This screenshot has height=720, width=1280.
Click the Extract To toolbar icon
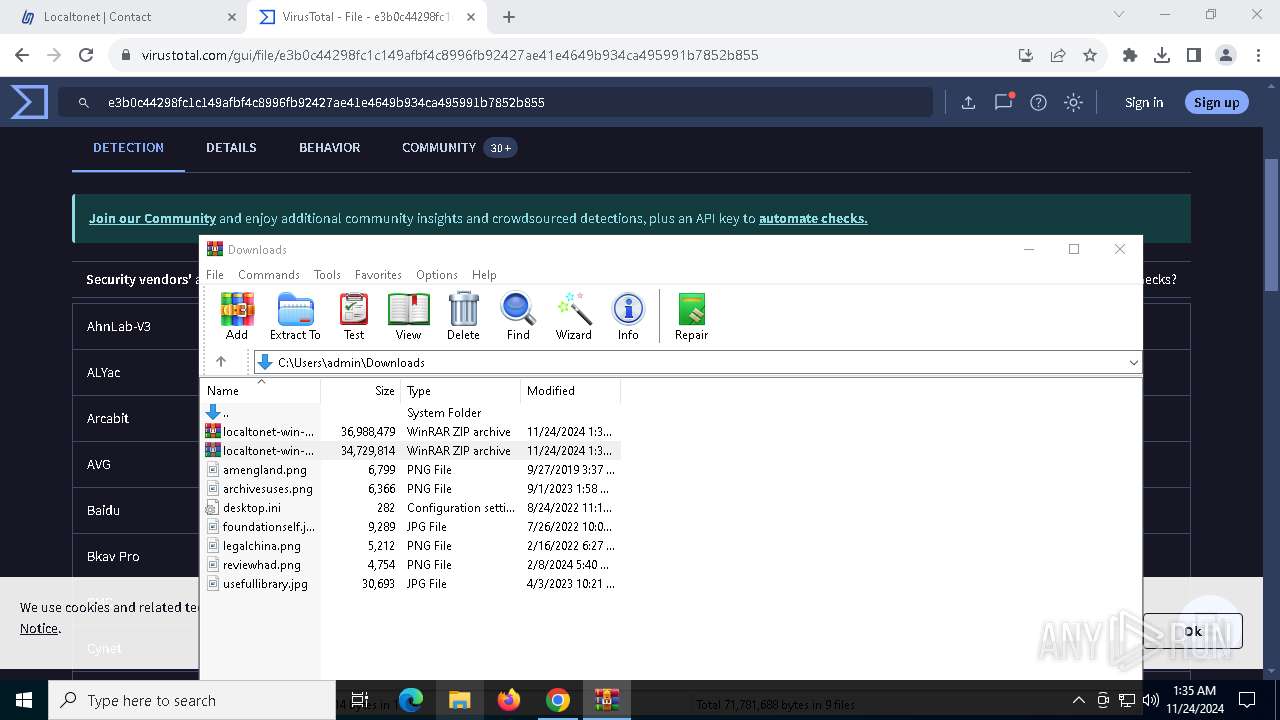pos(295,316)
